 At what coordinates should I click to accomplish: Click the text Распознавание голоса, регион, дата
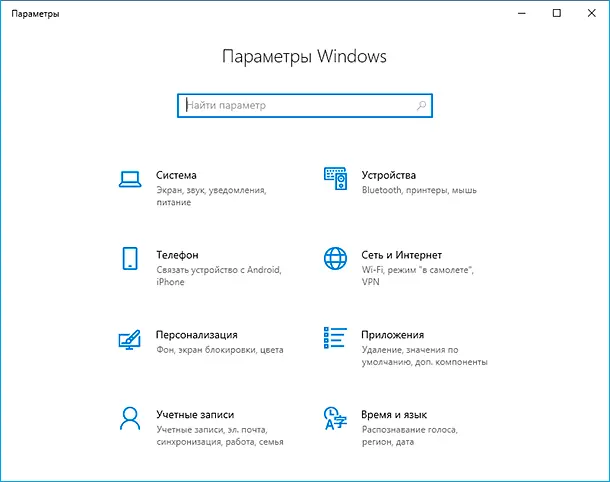click(410, 436)
